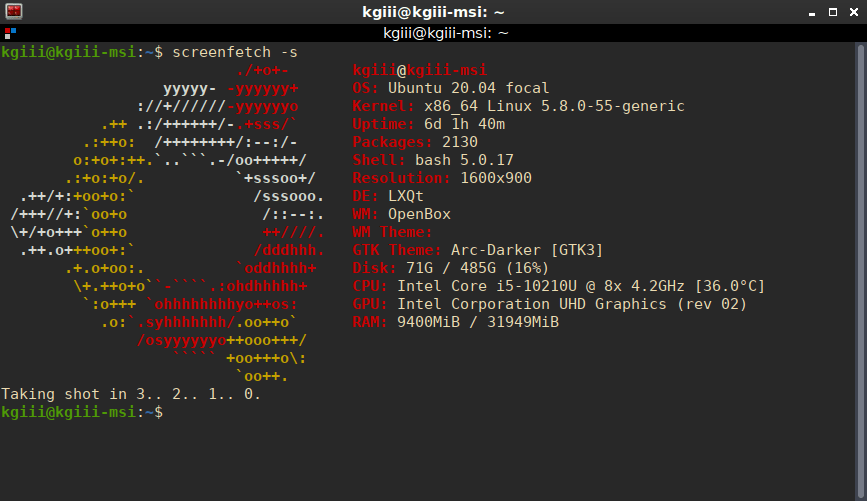Click the 'Taking shot in 3.. 2.. 1.. 0.' line
Screen dimensions: 867x501
[x=130, y=394]
